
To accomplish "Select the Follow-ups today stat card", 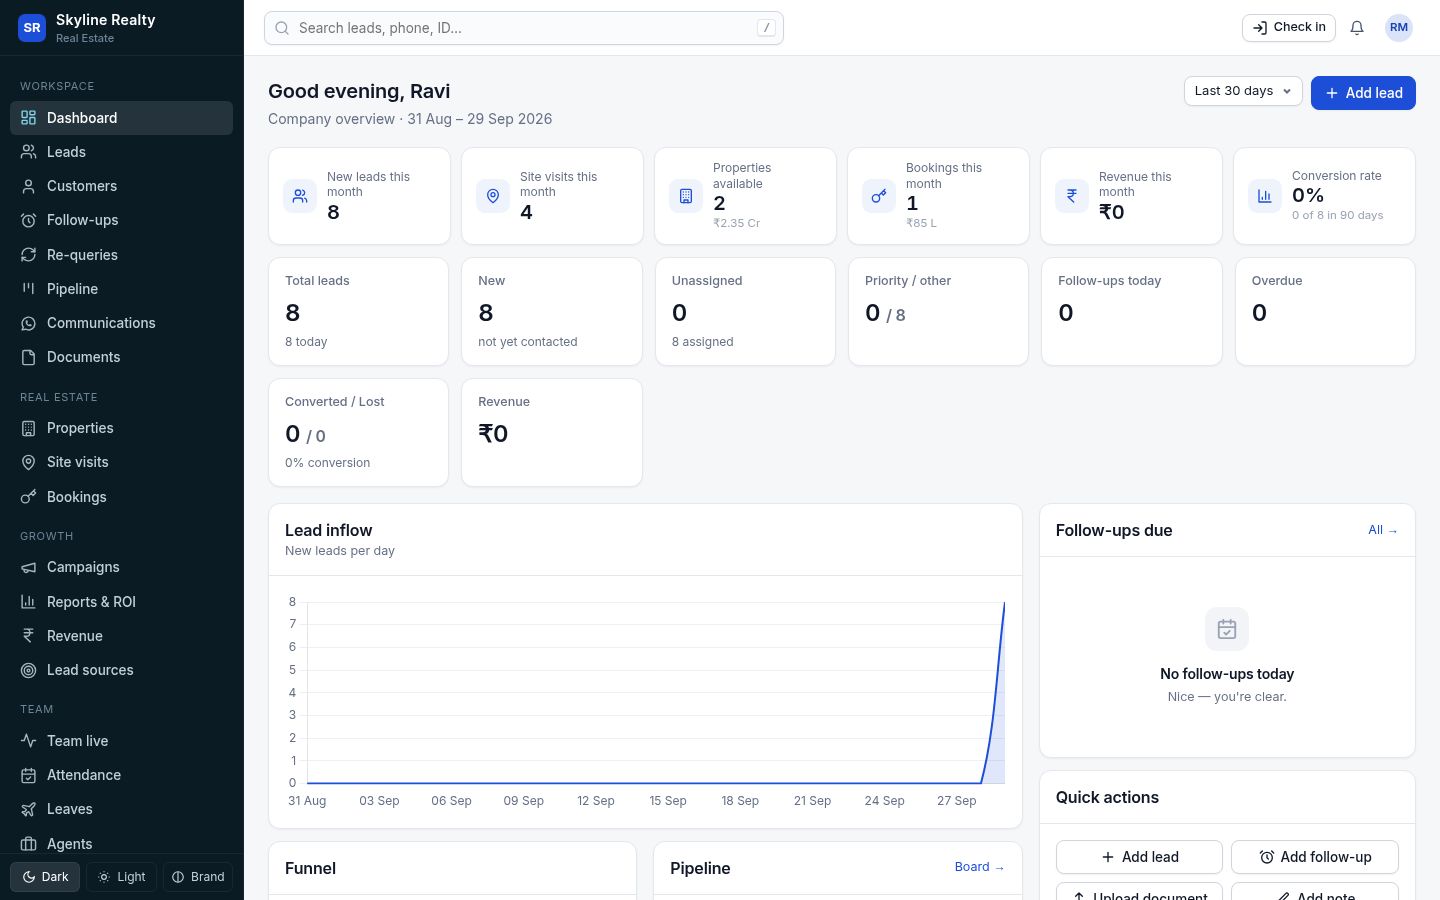I will (x=1132, y=311).
